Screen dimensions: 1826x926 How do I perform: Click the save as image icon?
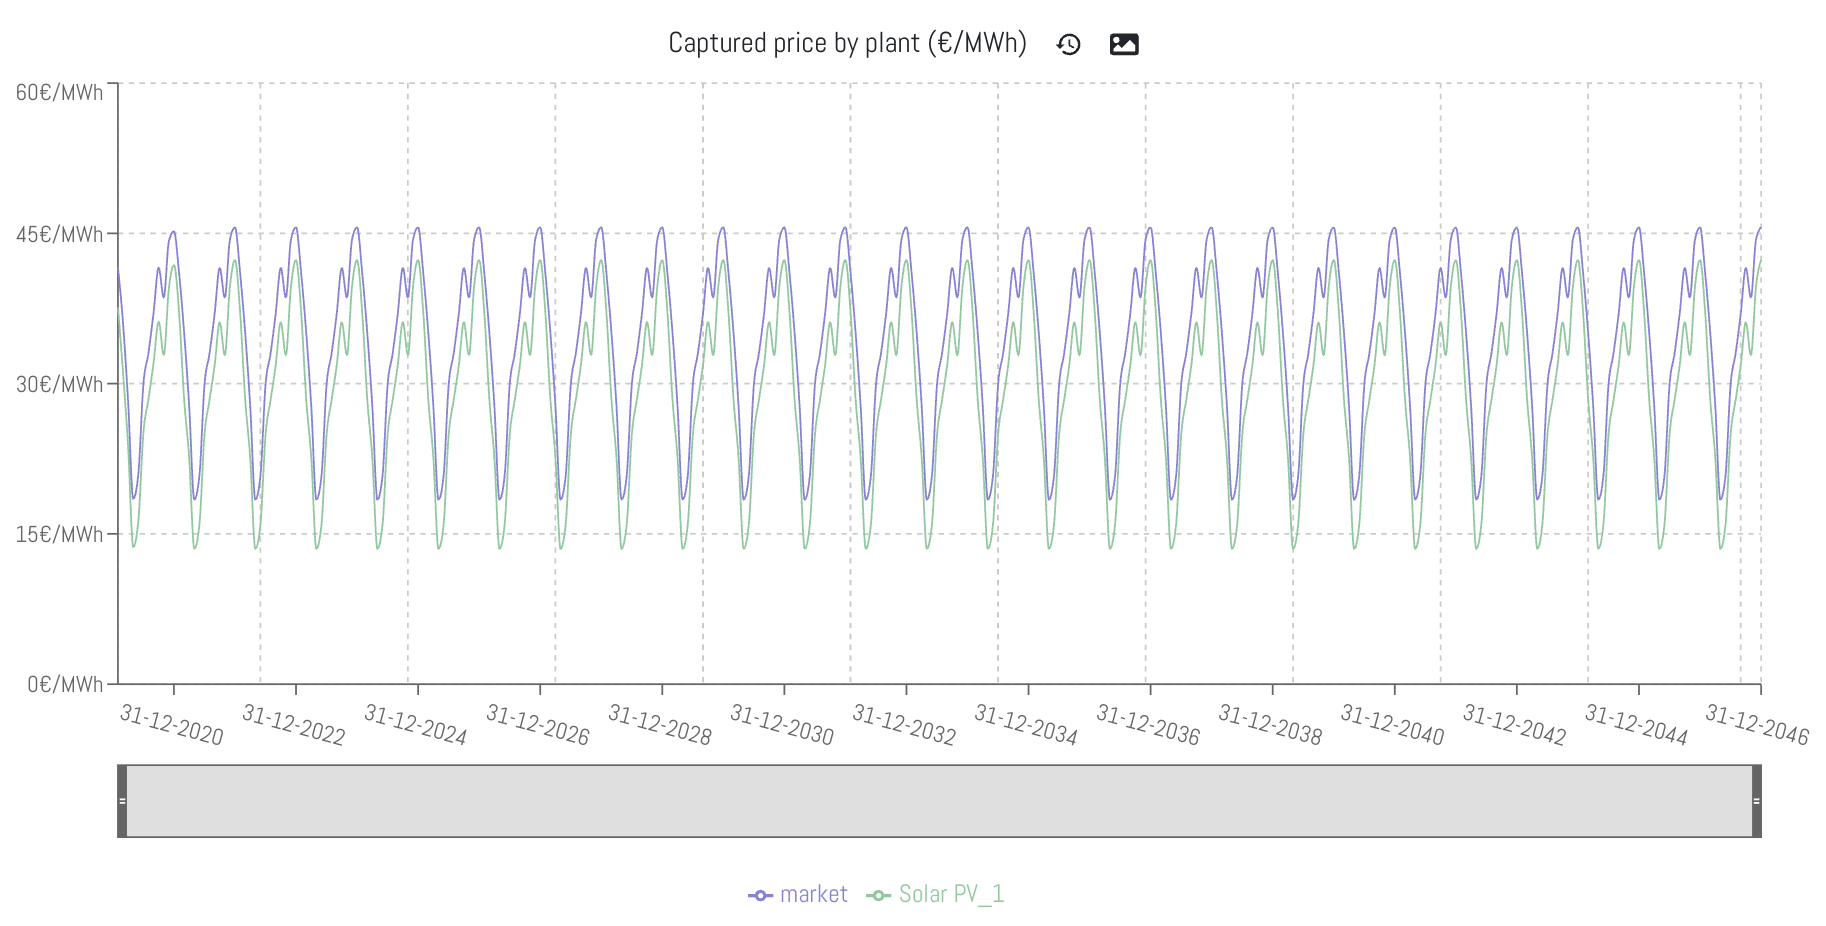tap(1124, 44)
